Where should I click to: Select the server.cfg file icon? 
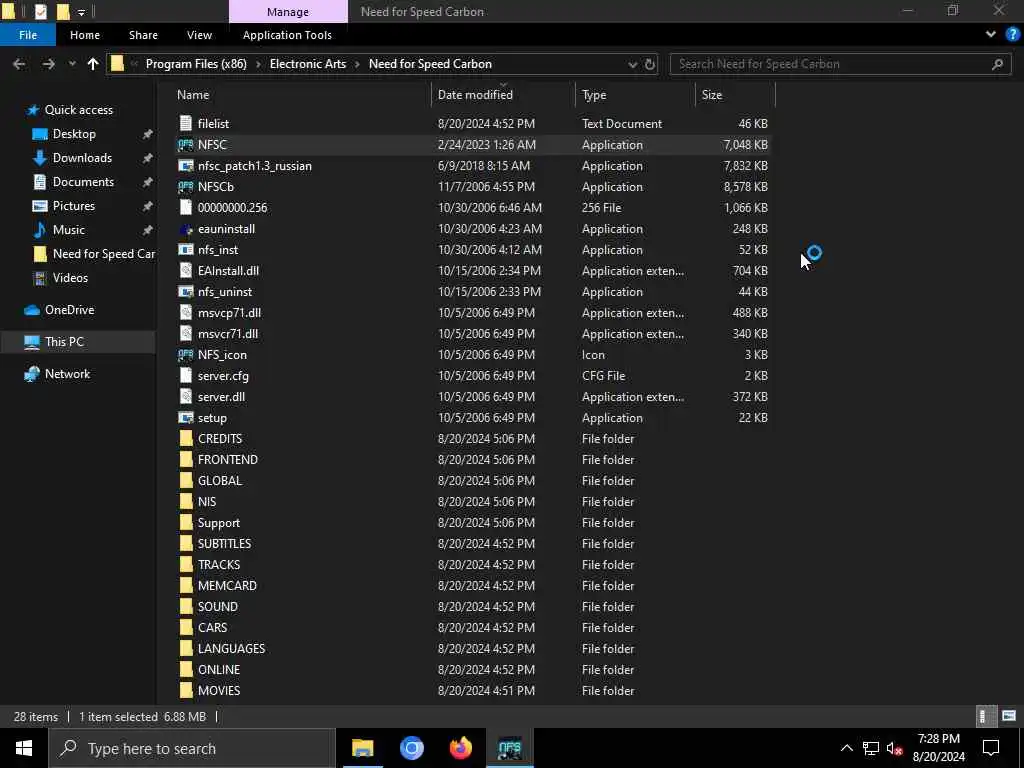185,376
